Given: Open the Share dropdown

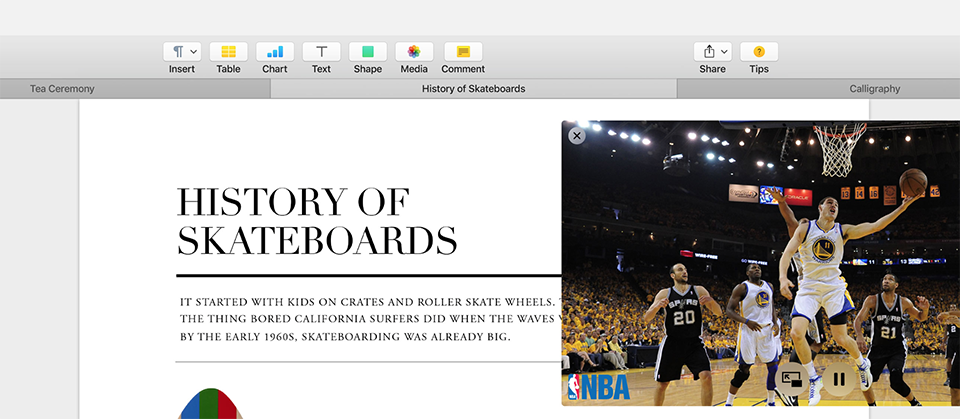Looking at the screenshot, I should [713, 51].
